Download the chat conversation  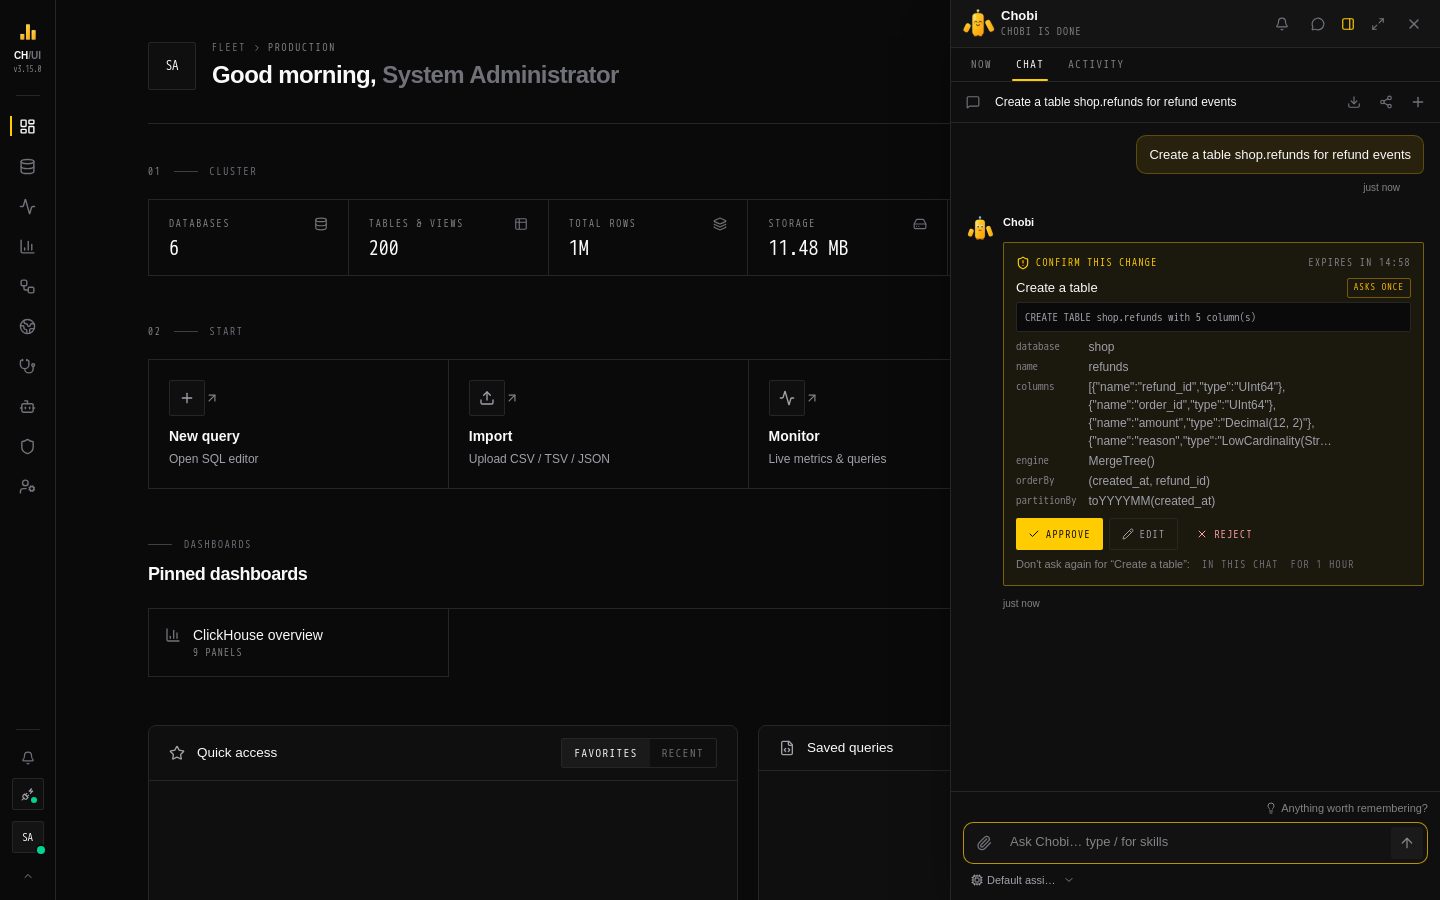1354,102
